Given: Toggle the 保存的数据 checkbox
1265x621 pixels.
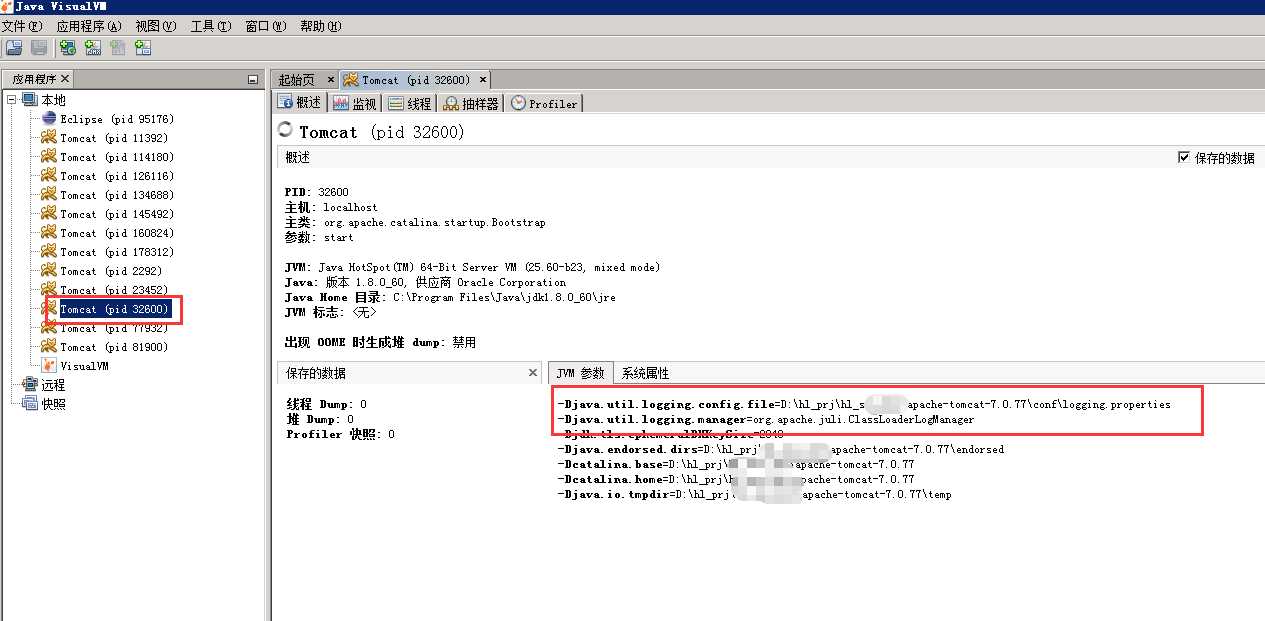Looking at the screenshot, I should [1185, 157].
